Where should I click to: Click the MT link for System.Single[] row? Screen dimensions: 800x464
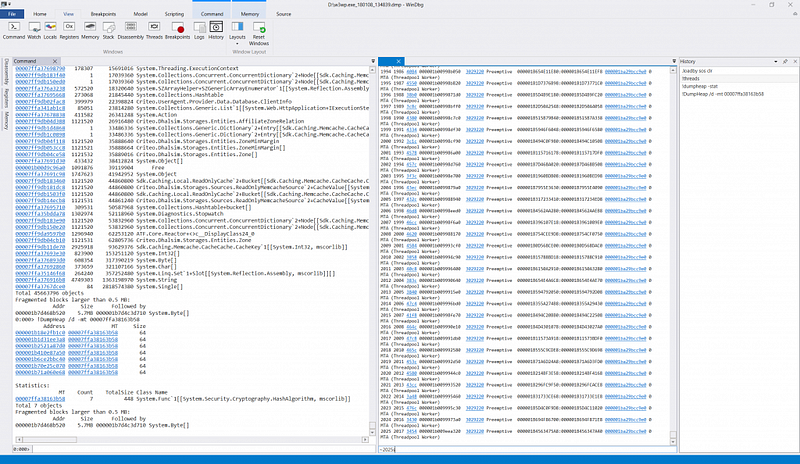(40, 286)
